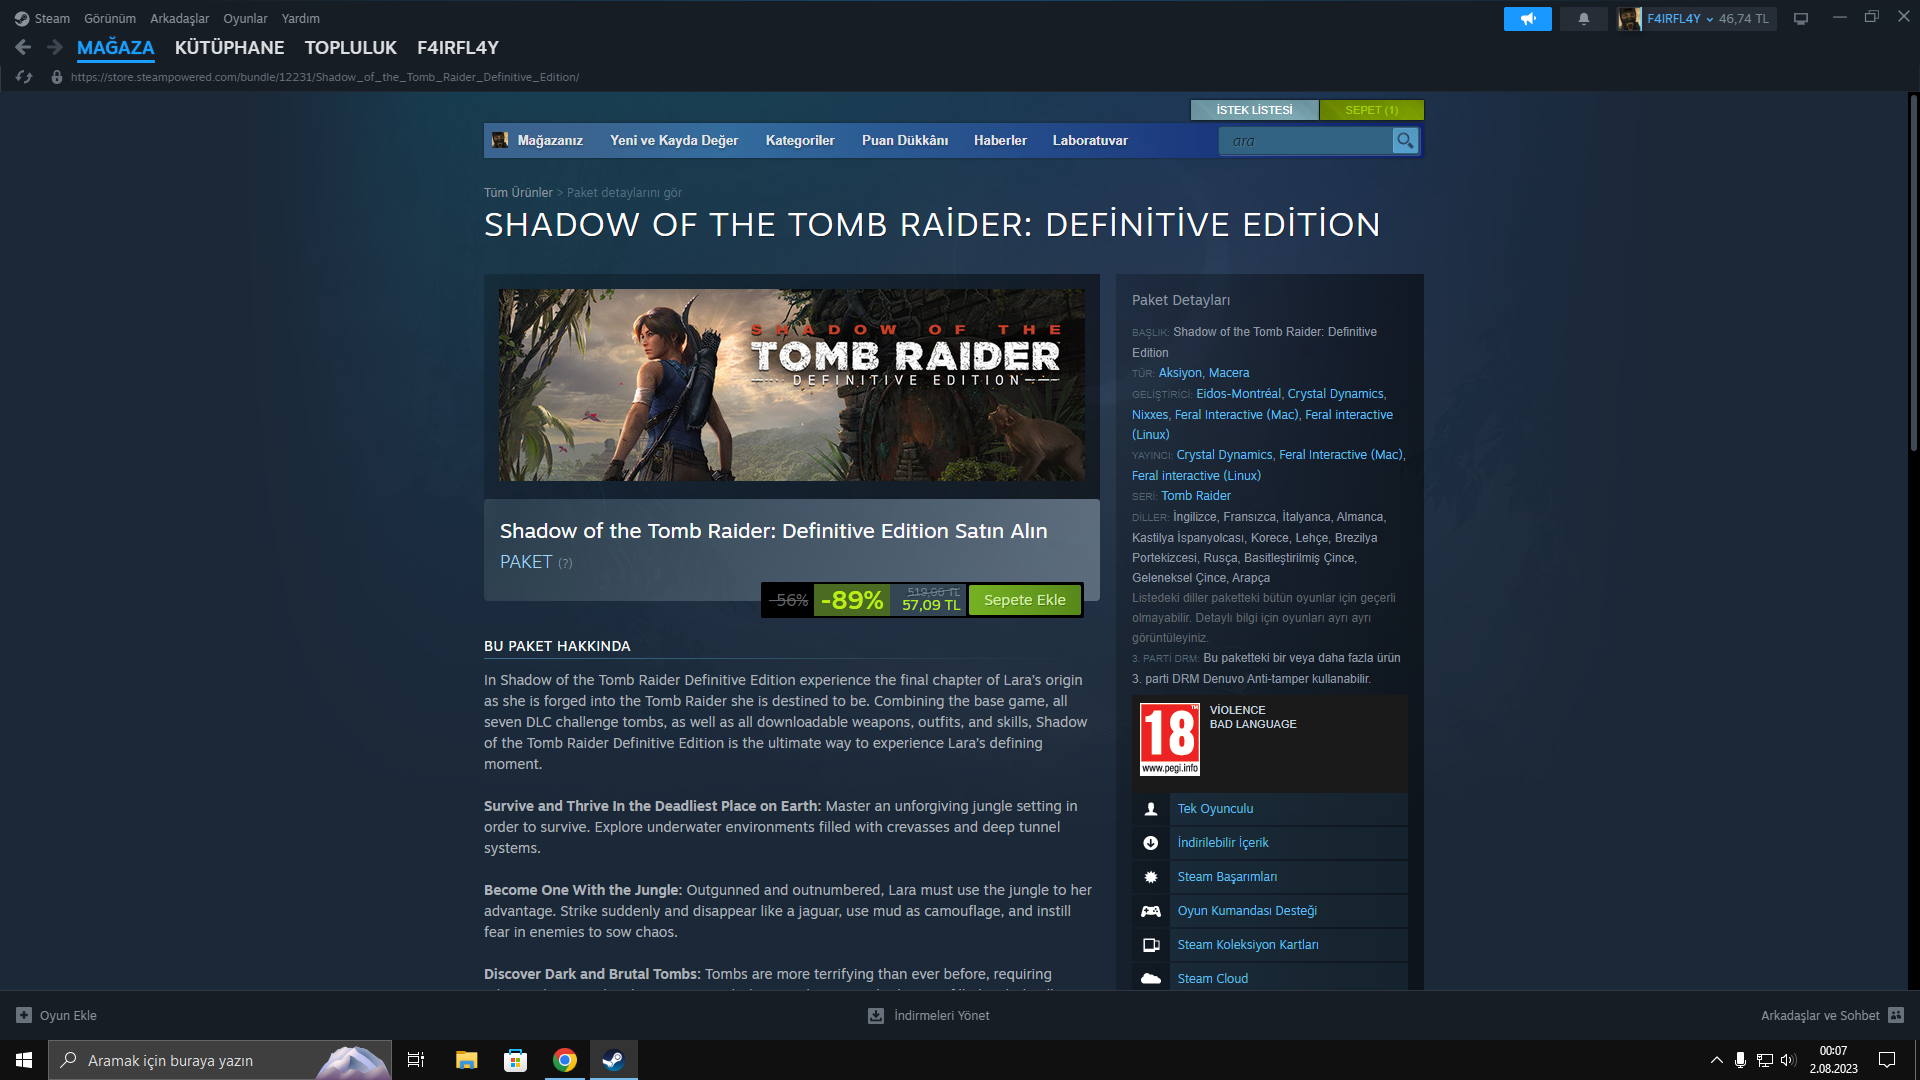Switch to the KÜTÜPHANE tab

coord(229,48)
